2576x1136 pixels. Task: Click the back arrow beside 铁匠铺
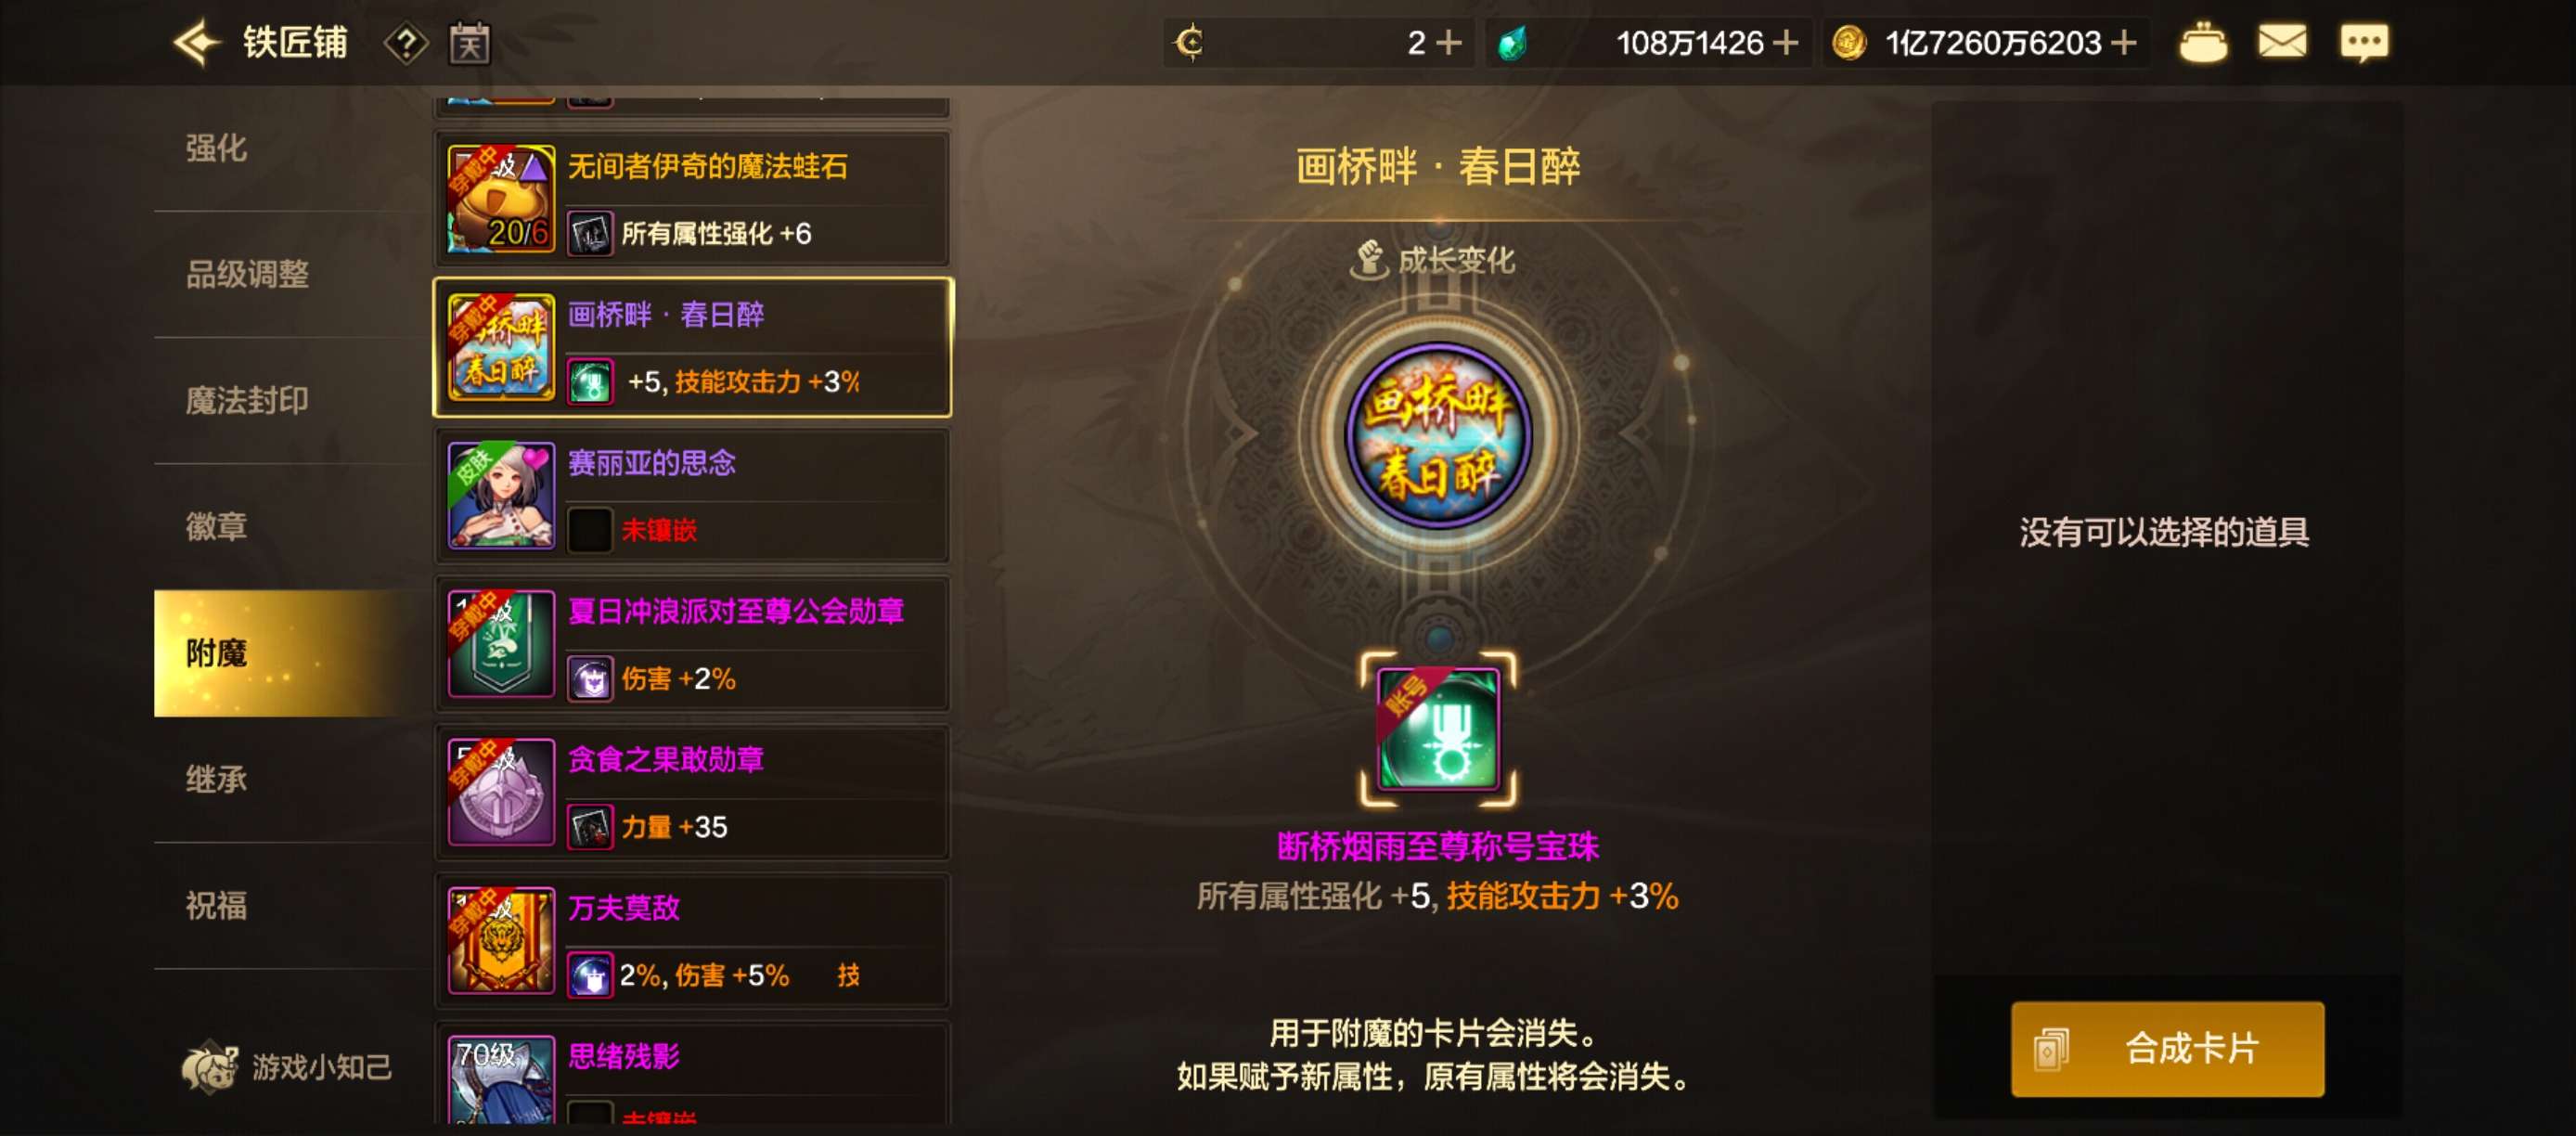click(196, 43)
